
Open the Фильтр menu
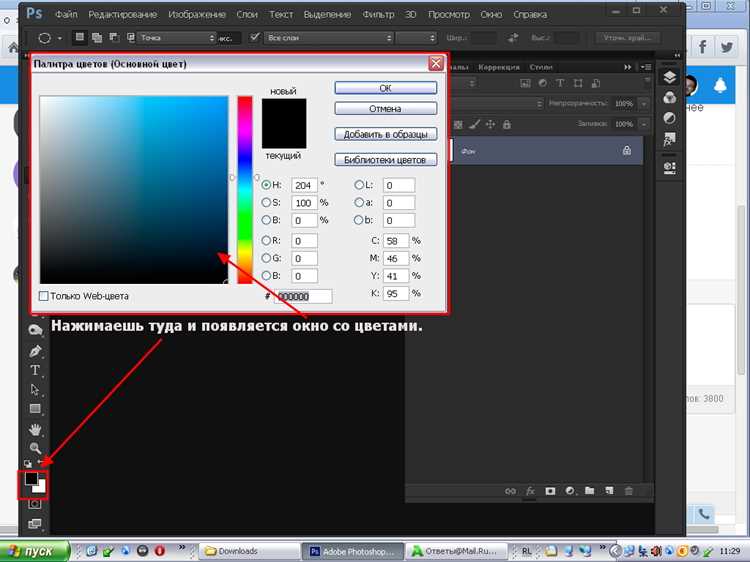pos(378,15)
